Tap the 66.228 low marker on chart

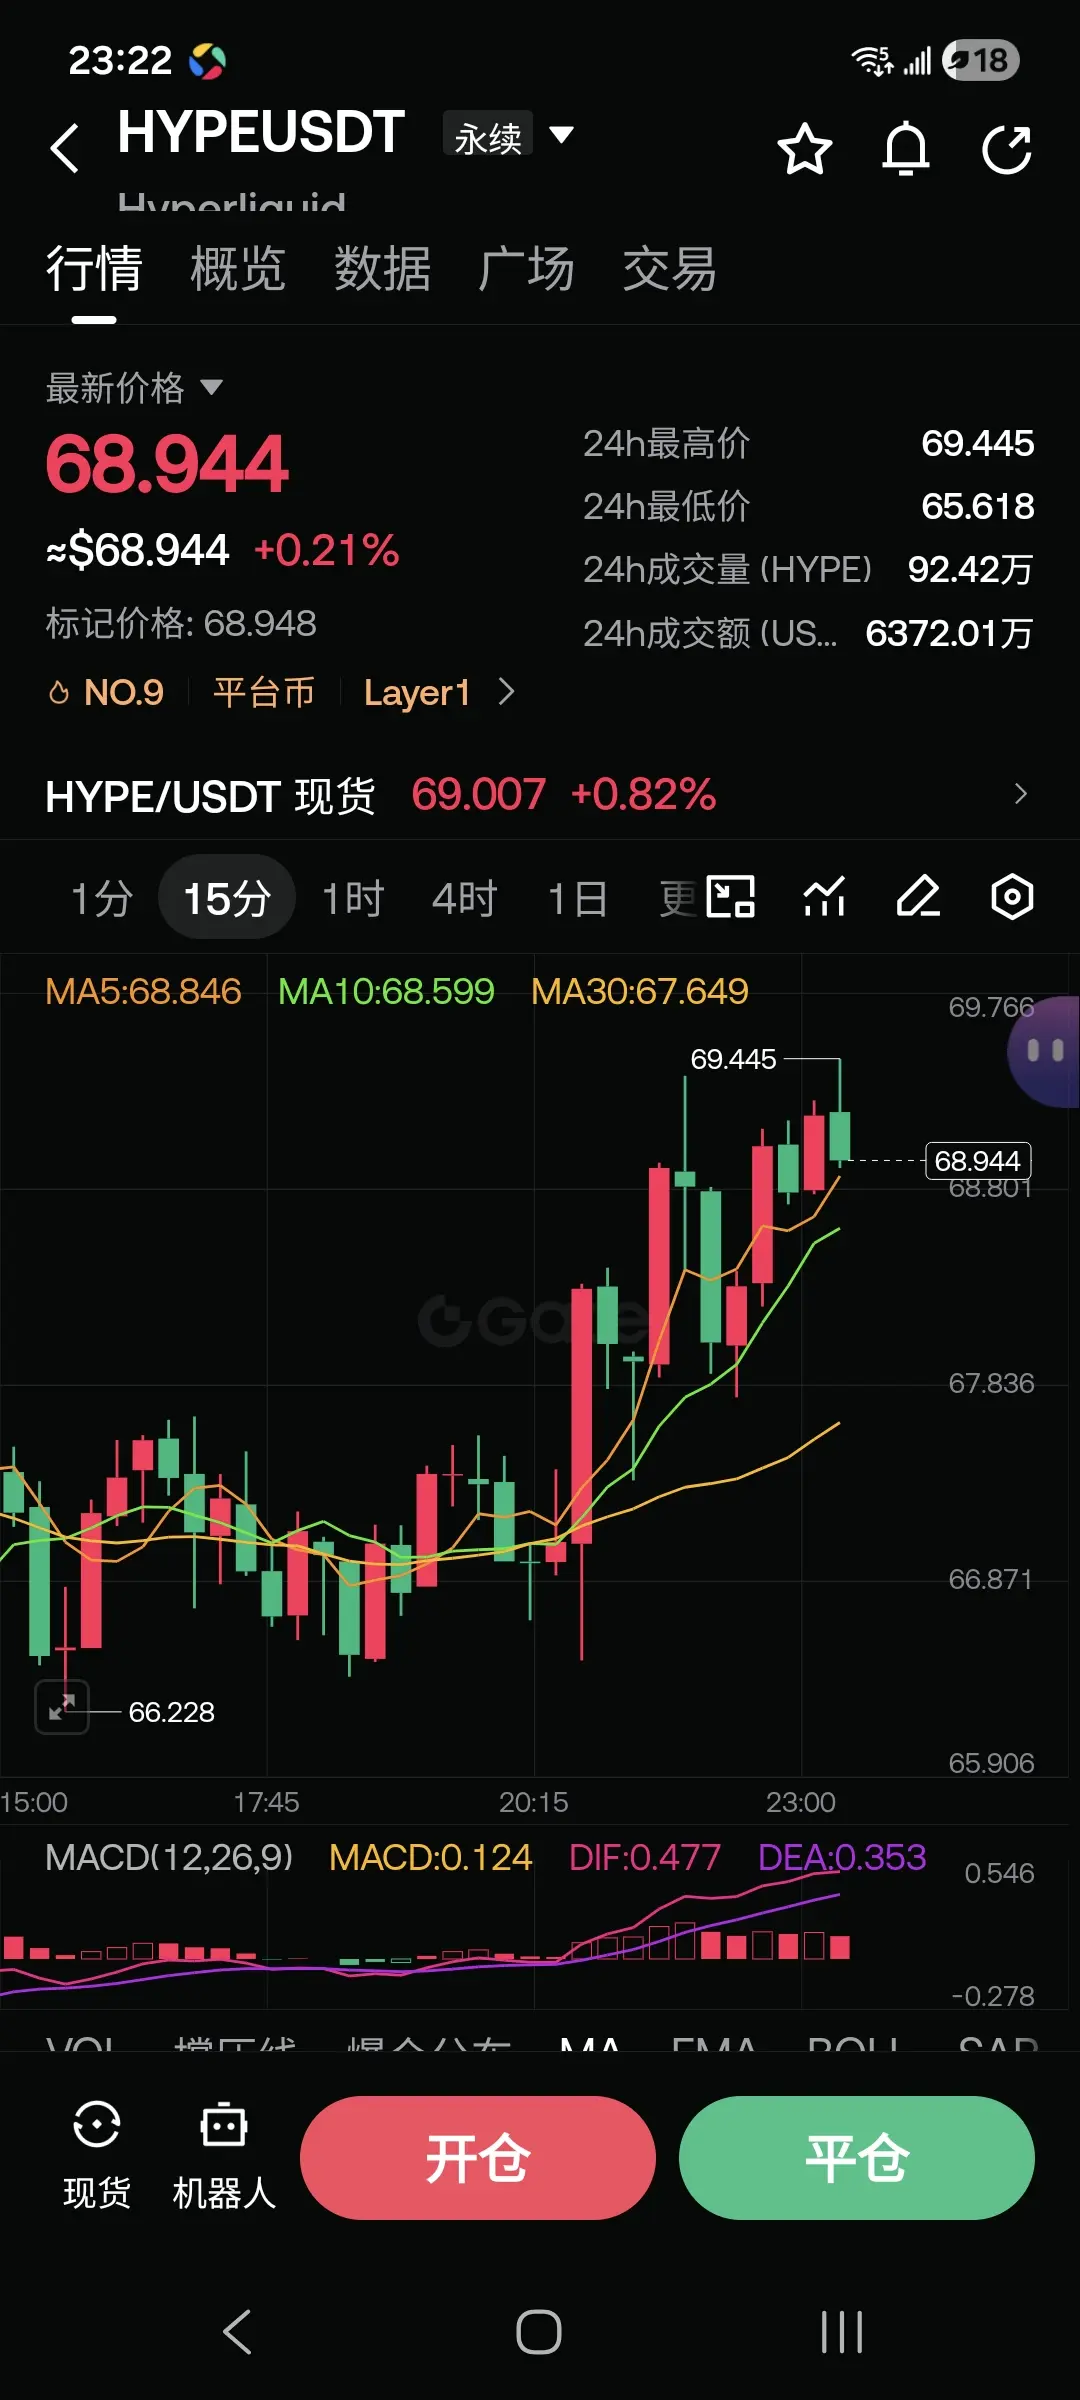pos(171,1712)
